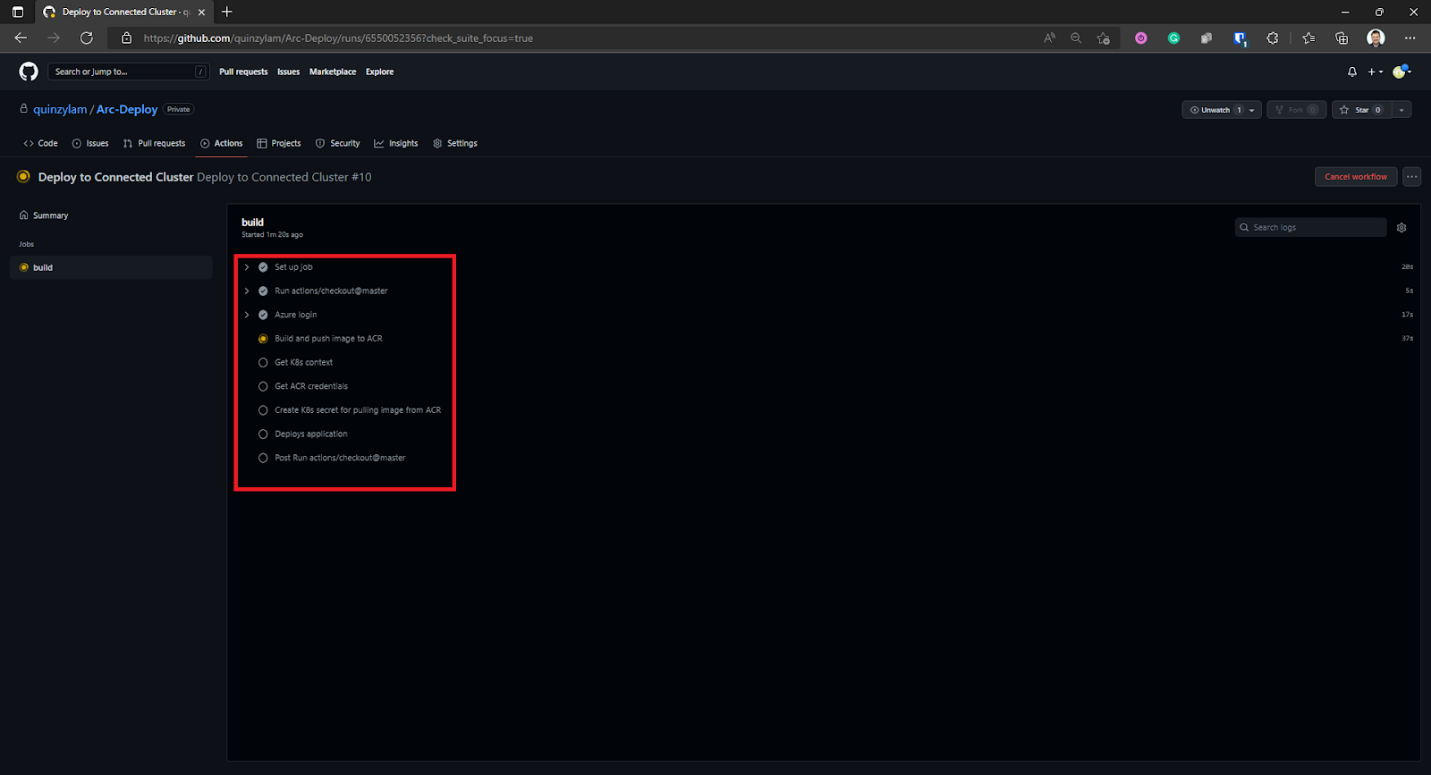Select the Get ACR credentials step
This screenshot has width=1431, height=775.
click(x=311, y=387)
